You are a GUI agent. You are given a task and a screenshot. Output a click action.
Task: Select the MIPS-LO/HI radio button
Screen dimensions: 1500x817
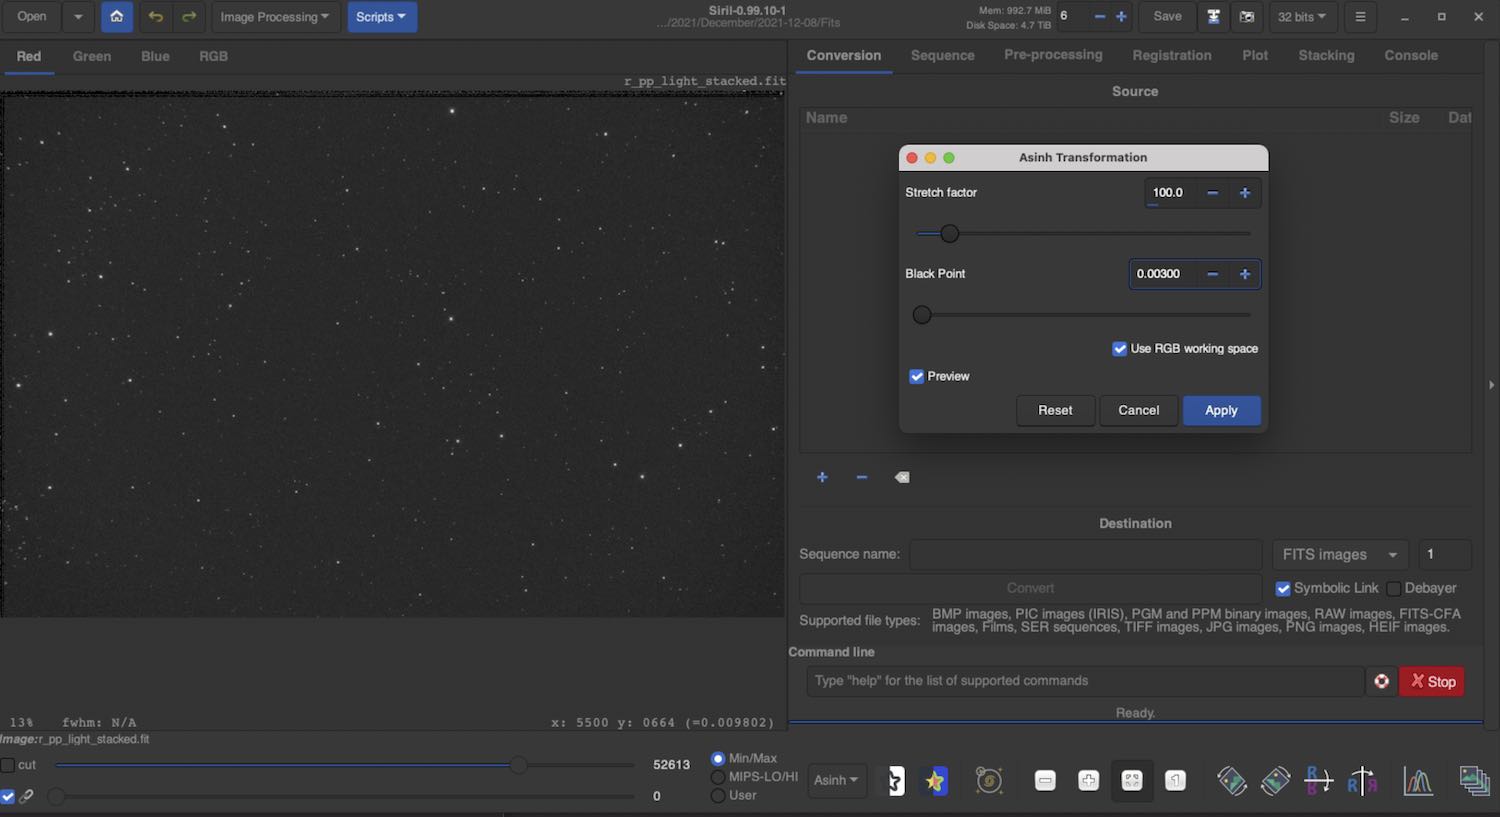pos(718,777)
